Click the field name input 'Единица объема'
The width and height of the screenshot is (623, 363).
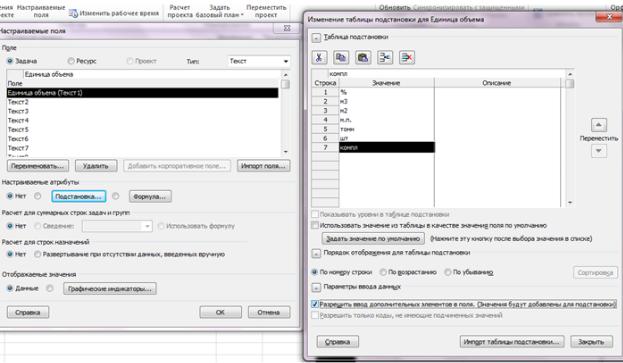pos(152,74)
